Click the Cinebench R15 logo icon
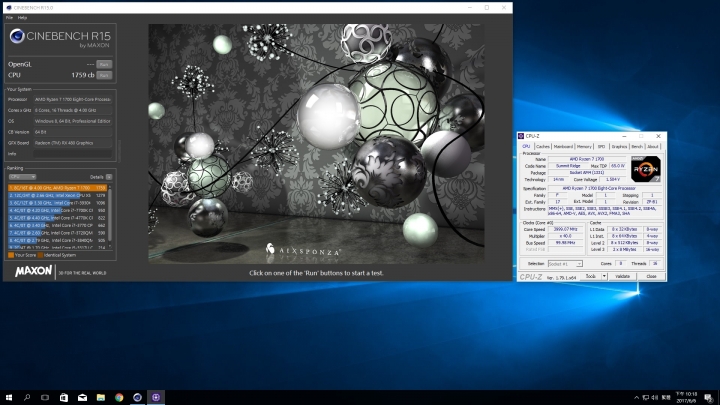The height and width of the screenshot is (405, 720). click(x=17, y=36)
